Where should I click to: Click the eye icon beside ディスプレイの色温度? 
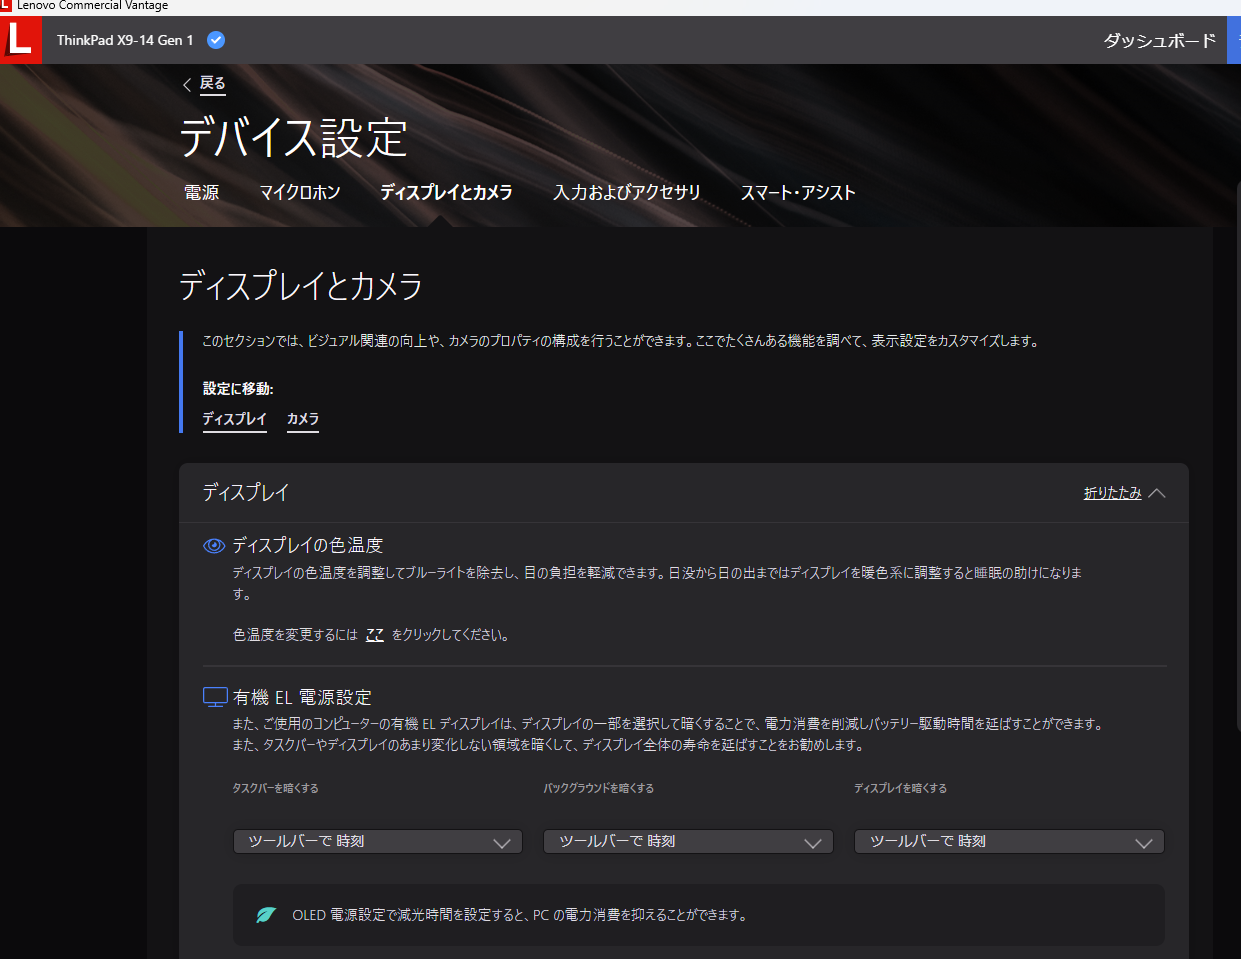click(214, 545)
